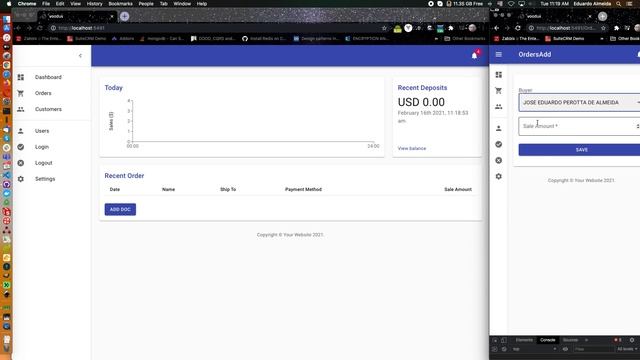640x360 pixels.
Task: Open Spotlight search in menu bar
Action: (619, 4)
